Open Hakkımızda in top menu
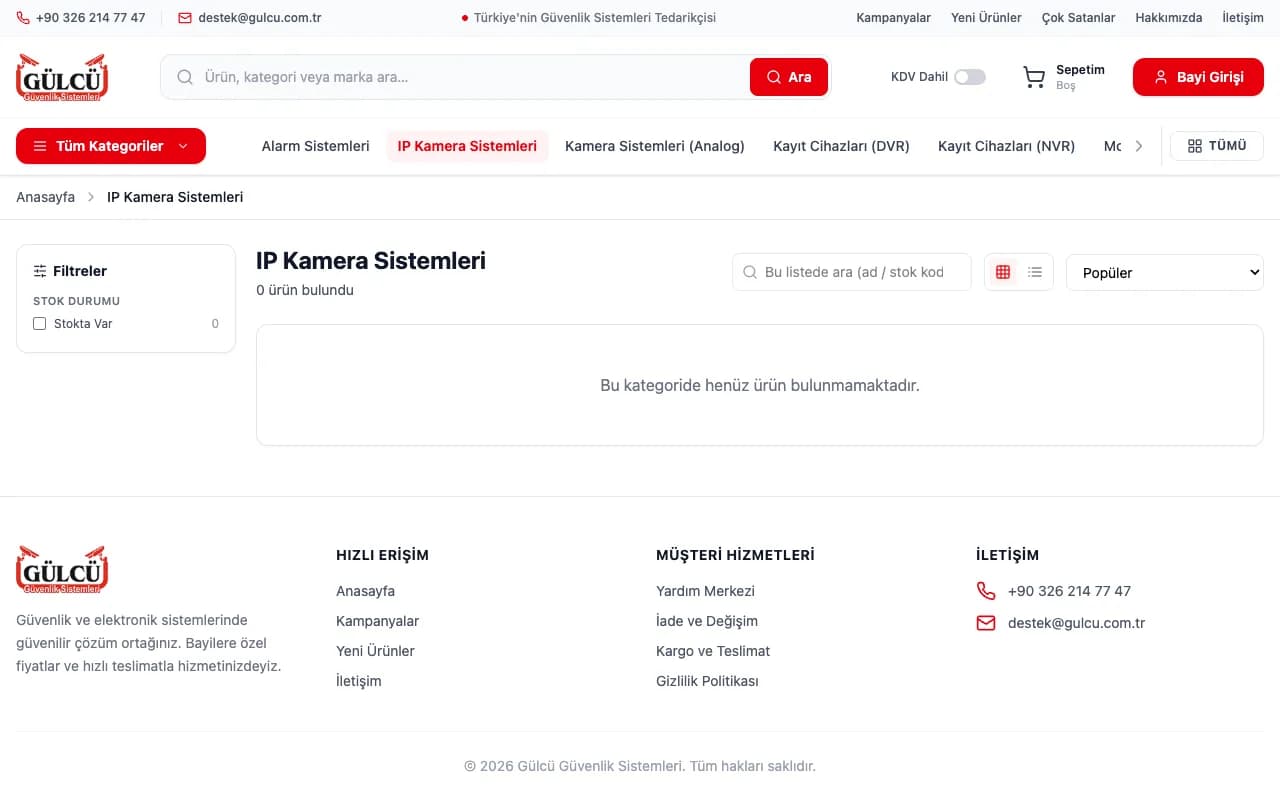 (1169, 18)
